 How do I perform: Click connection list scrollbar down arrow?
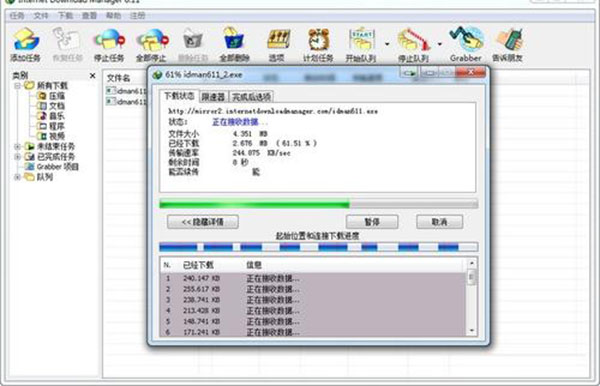pos(472,330)
